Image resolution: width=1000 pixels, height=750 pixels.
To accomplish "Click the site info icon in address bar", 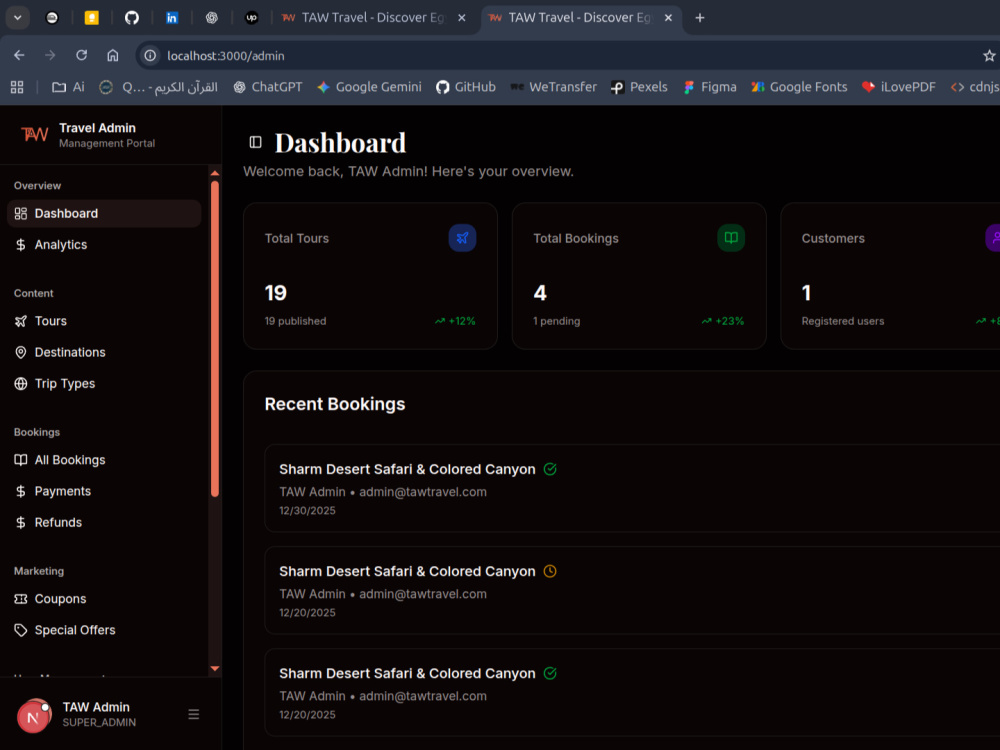I will point(150,55).
